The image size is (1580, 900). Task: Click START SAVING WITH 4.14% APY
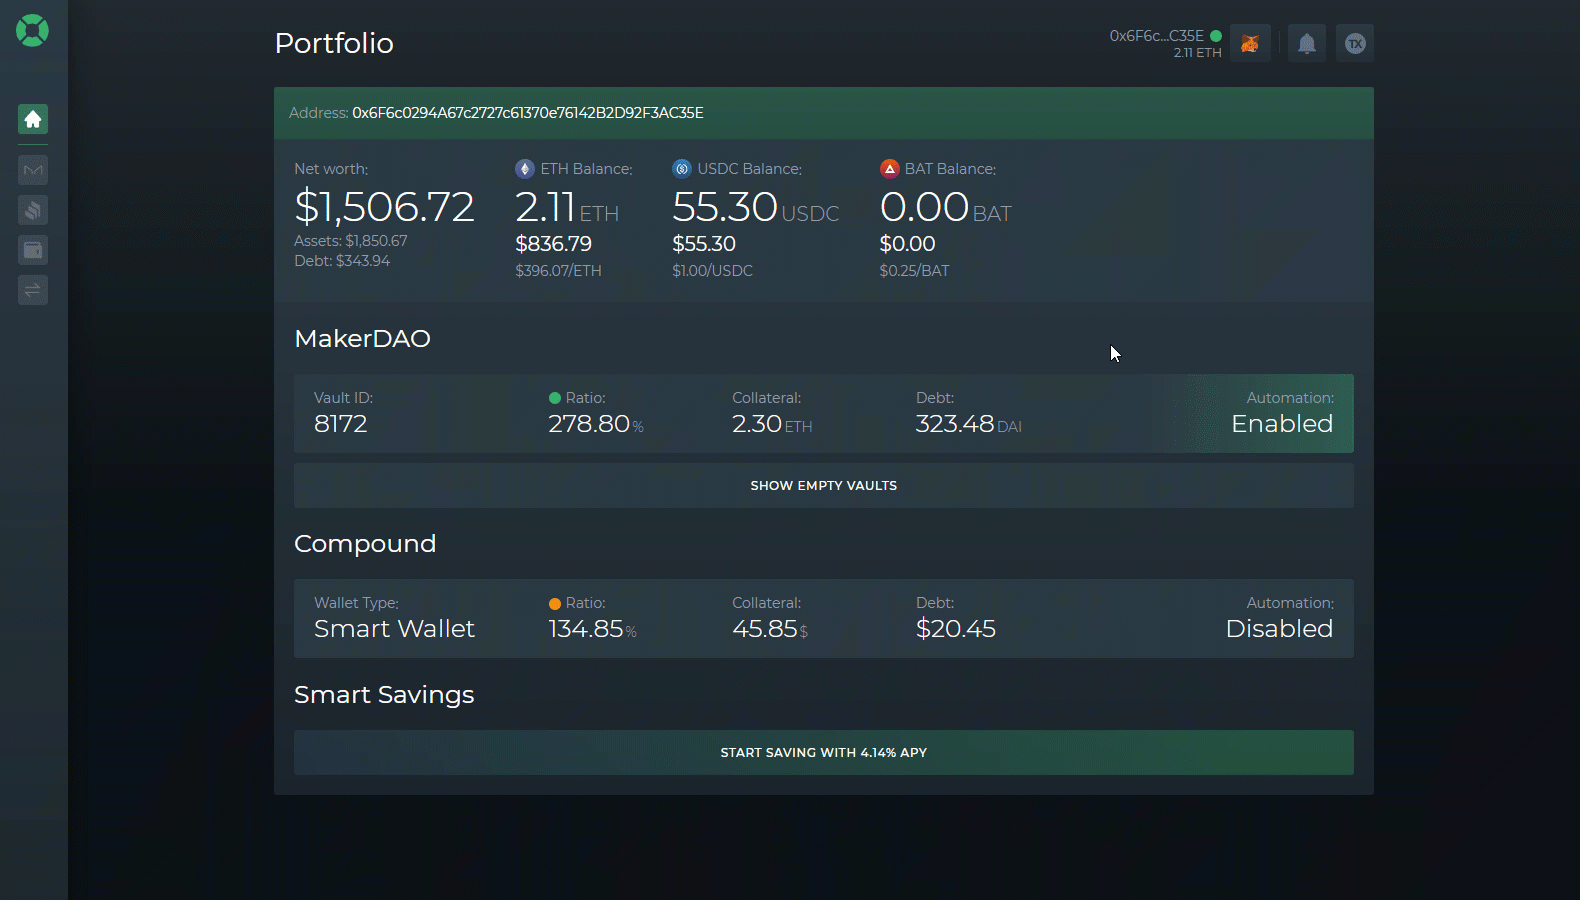click(x=824, y=752)
